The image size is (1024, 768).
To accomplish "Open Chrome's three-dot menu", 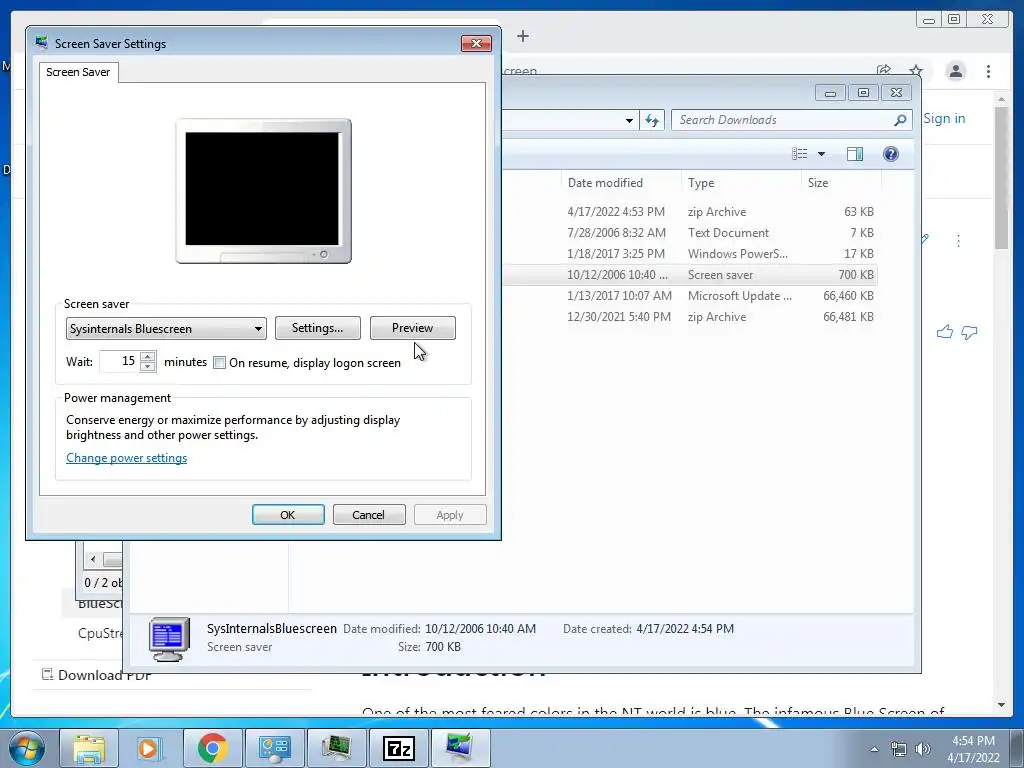I will pos(988,71).
